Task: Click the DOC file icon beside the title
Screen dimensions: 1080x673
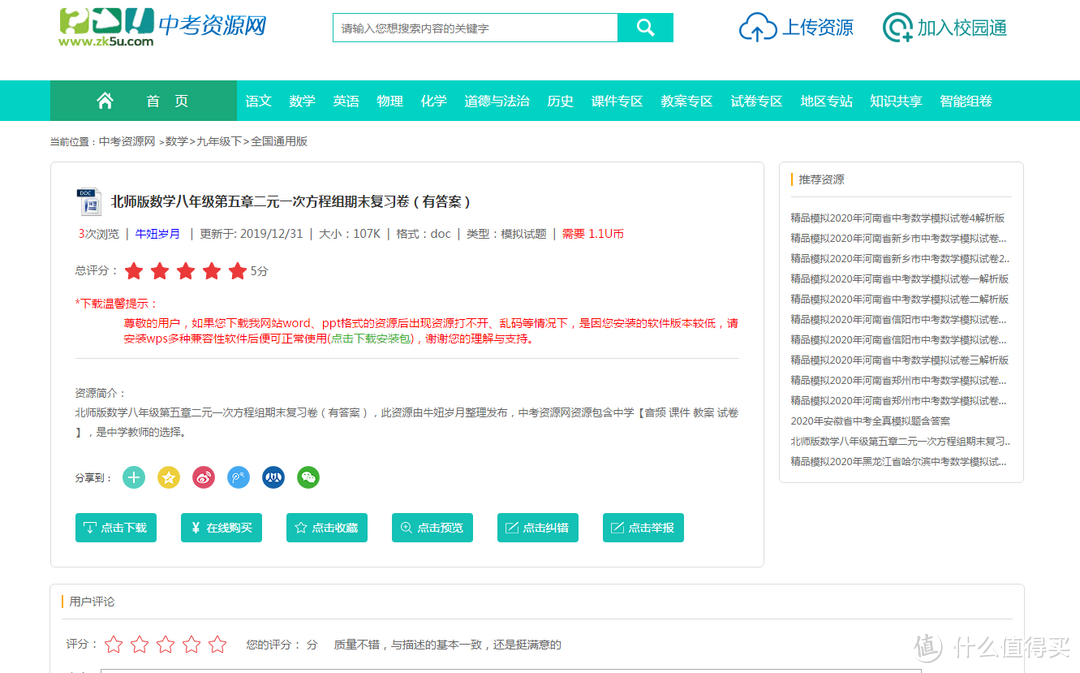Action: (88, 201)
